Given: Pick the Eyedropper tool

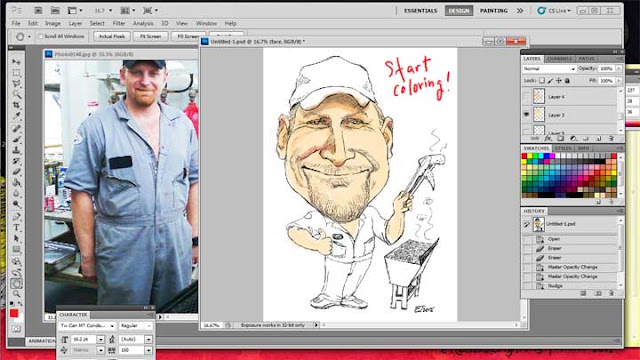Looking at the screenshot, I should (16, 116).
